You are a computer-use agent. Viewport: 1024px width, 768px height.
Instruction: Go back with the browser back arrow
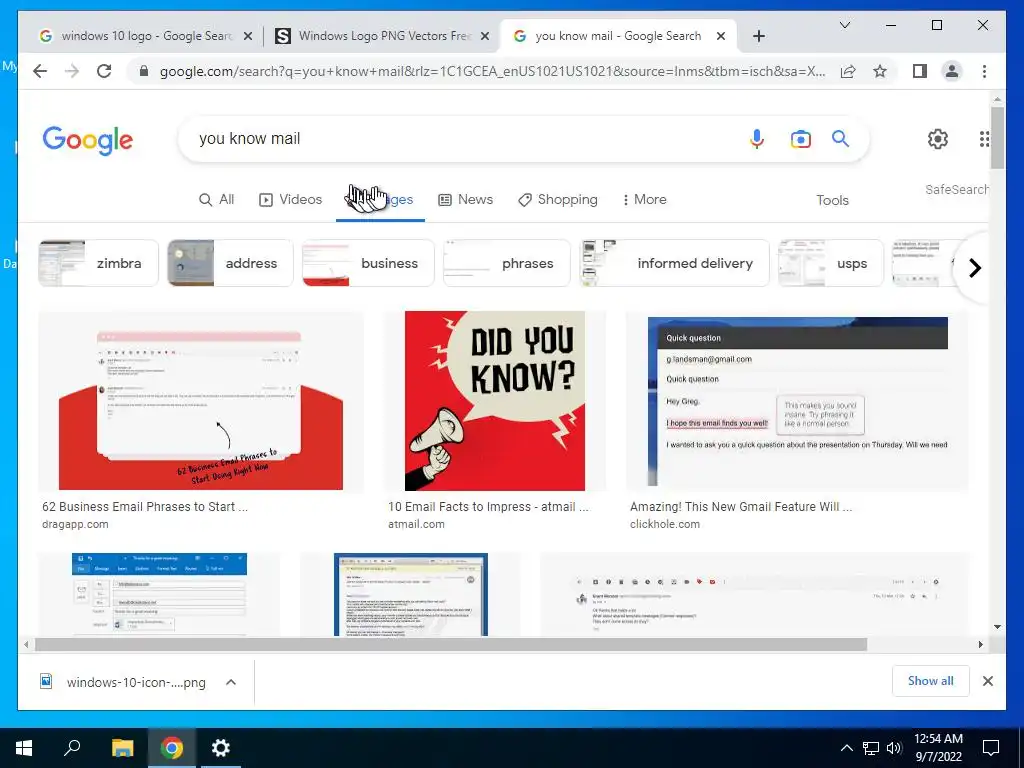tap(40, 71)
